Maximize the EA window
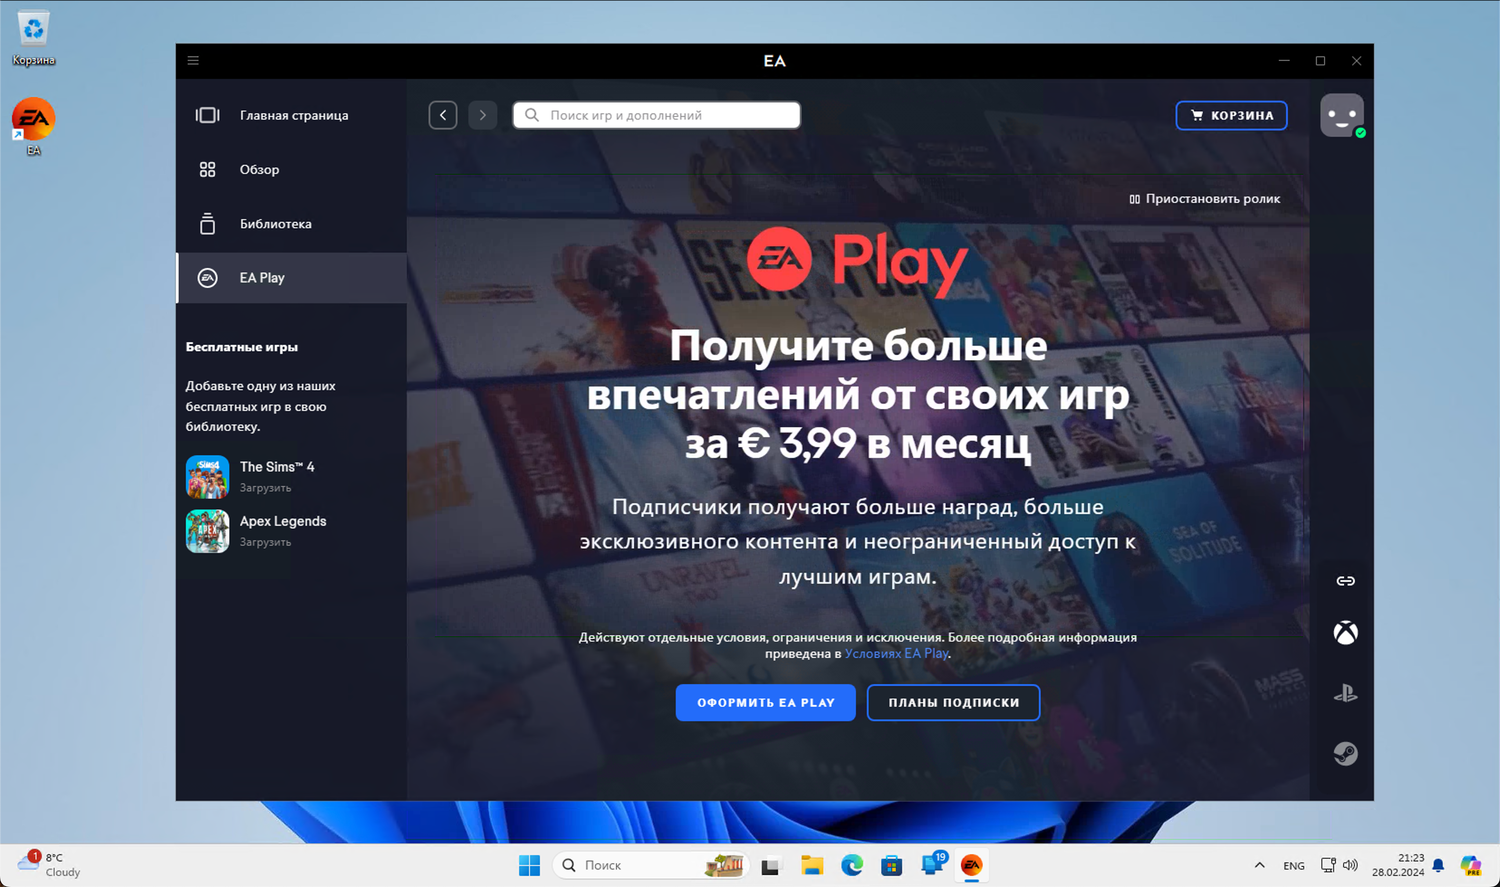Screen dimensions: 1500x887 1320,61
